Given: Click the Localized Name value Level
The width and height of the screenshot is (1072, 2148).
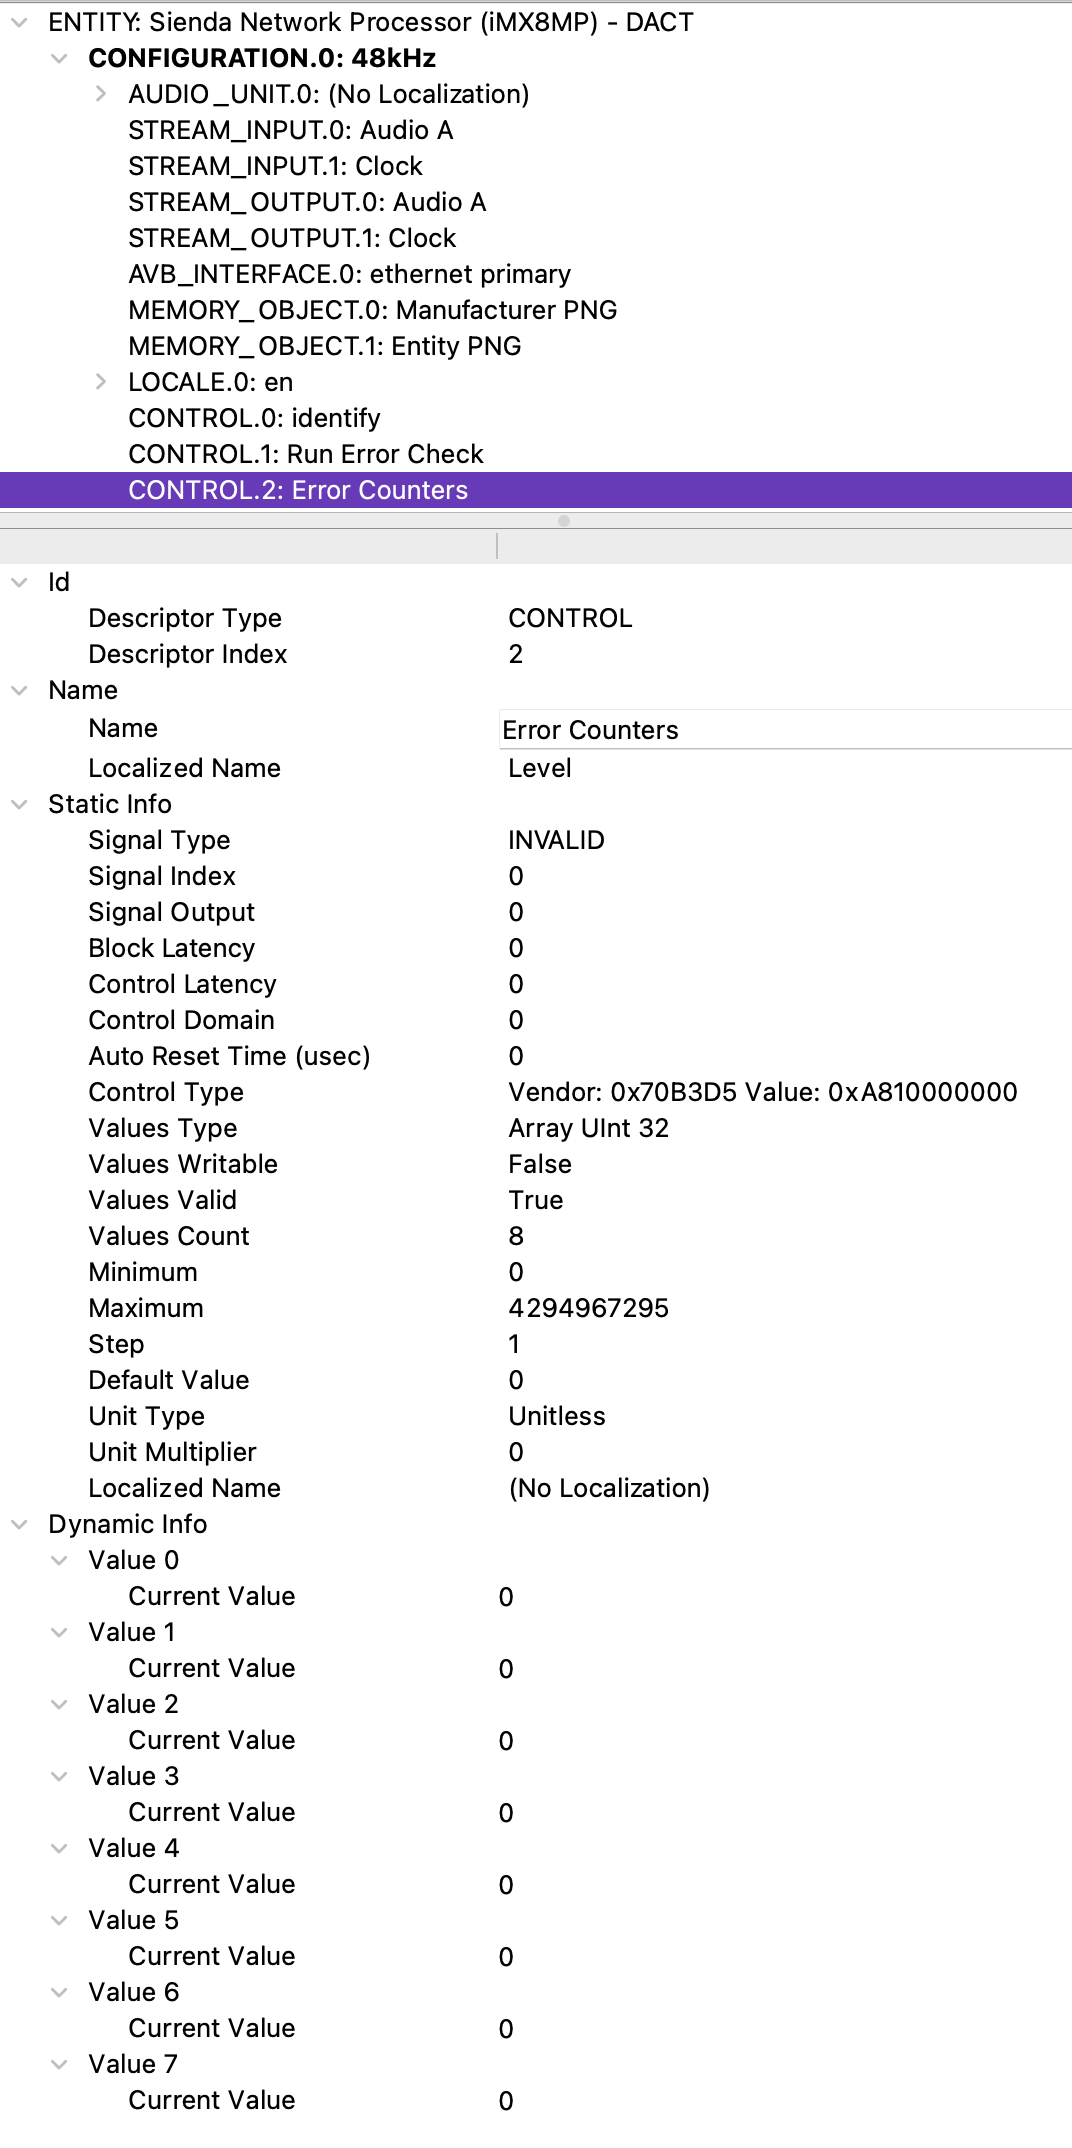Looking at the screenshot, I should click(x=540, y=768).
